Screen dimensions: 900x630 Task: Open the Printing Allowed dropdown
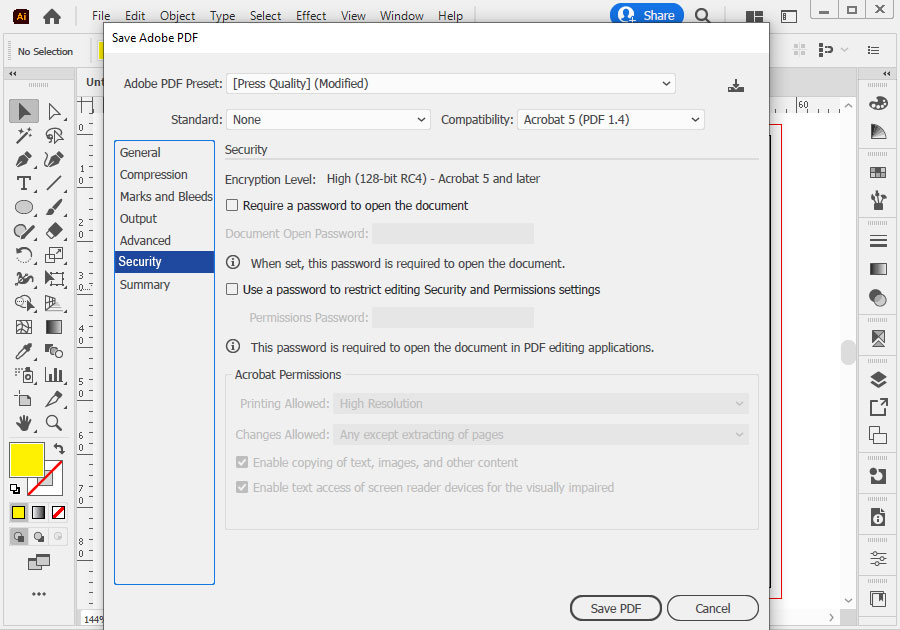[x=541, y=404]
